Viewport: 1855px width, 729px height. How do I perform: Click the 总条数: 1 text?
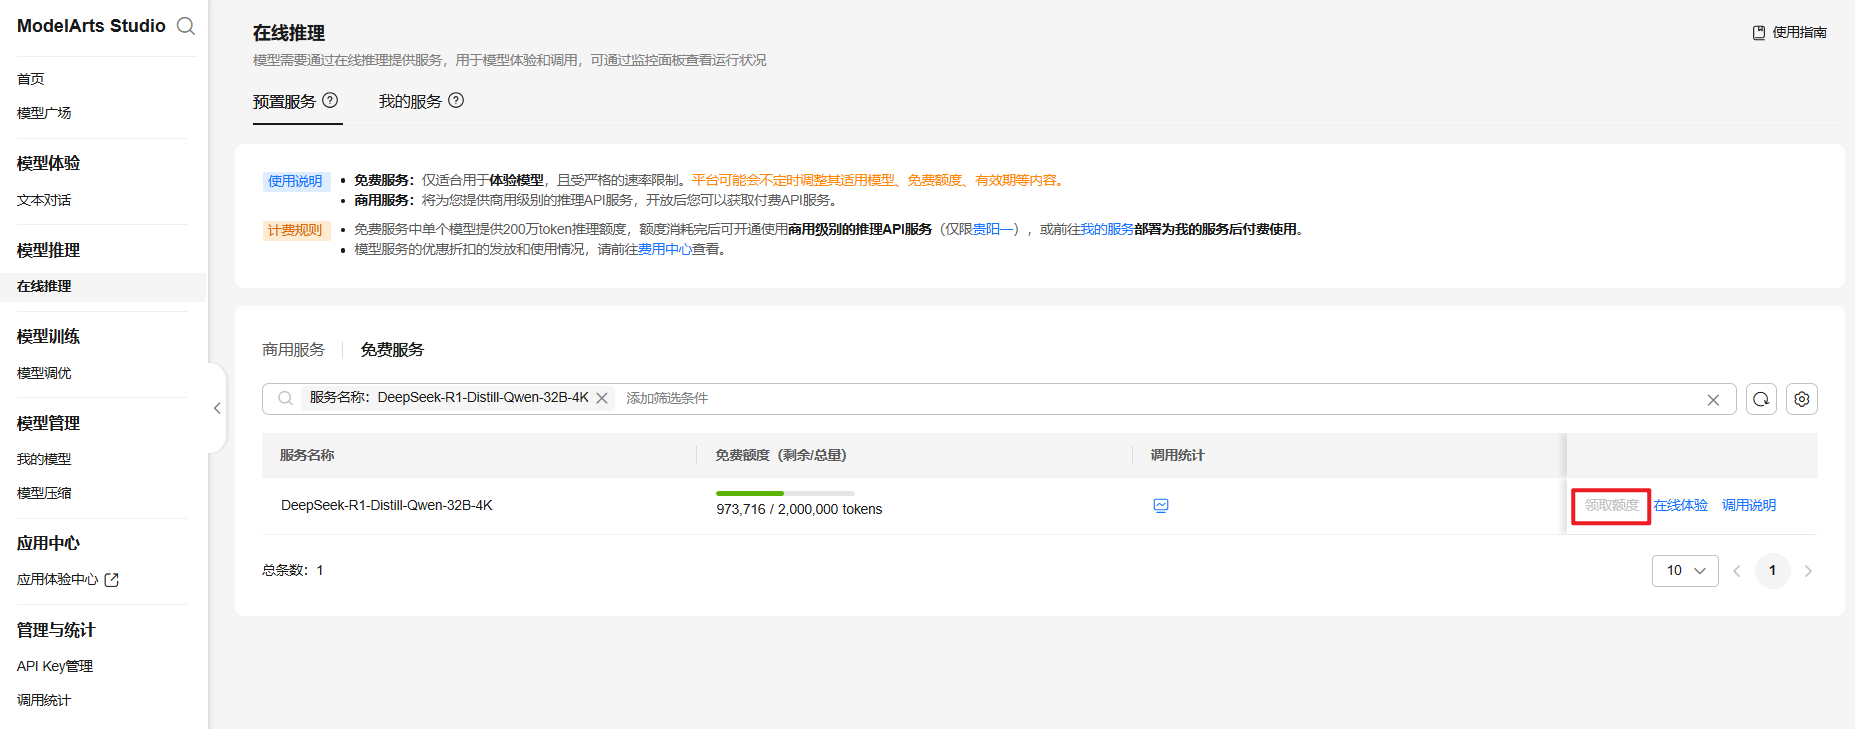(x=293, y=571)
